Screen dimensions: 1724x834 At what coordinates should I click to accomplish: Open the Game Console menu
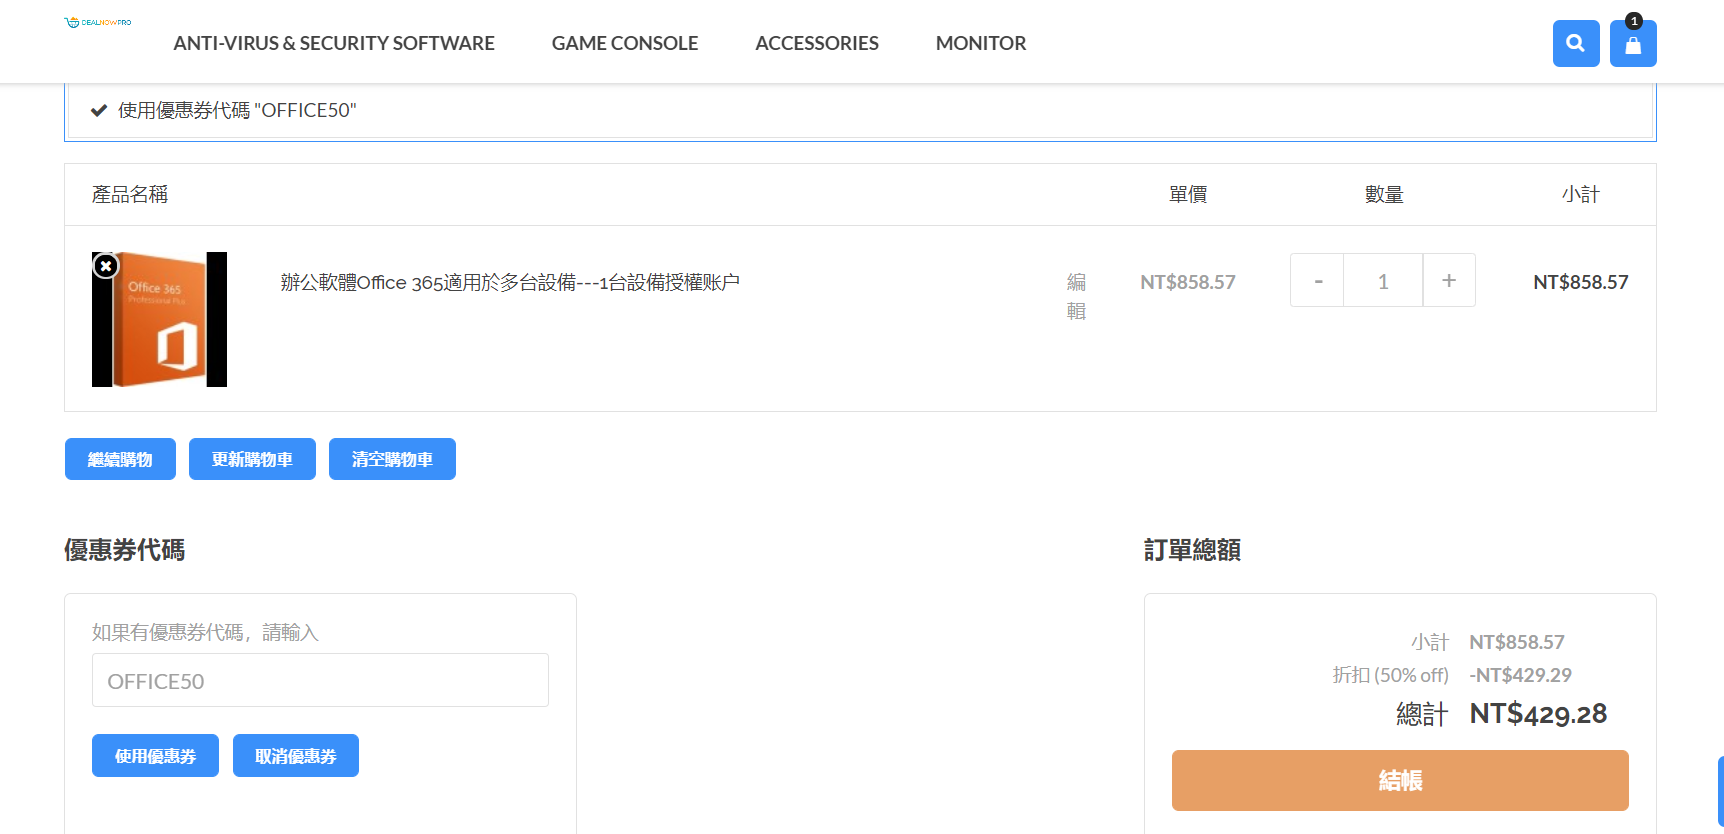(x=625, y=43)
